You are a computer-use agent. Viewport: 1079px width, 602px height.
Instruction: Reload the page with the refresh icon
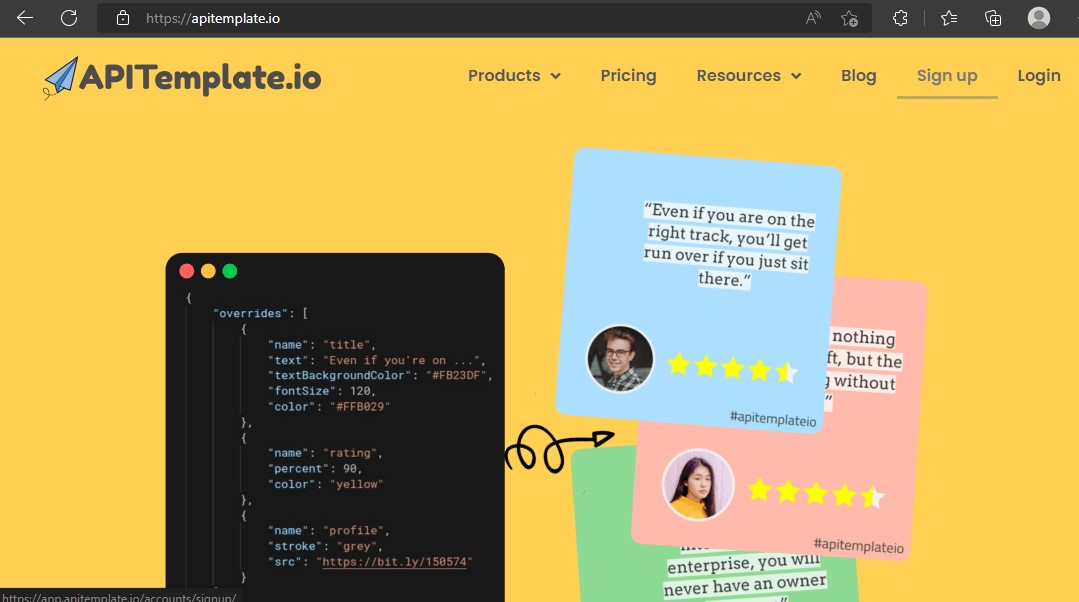pyautogui.click(x=69, y=18)
